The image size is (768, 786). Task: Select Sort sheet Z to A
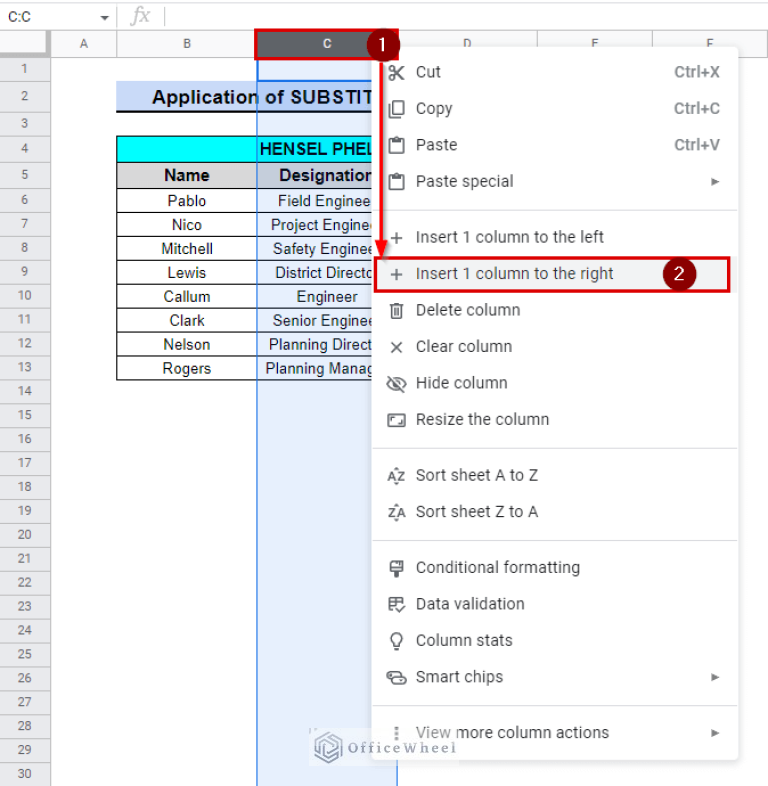555,512
